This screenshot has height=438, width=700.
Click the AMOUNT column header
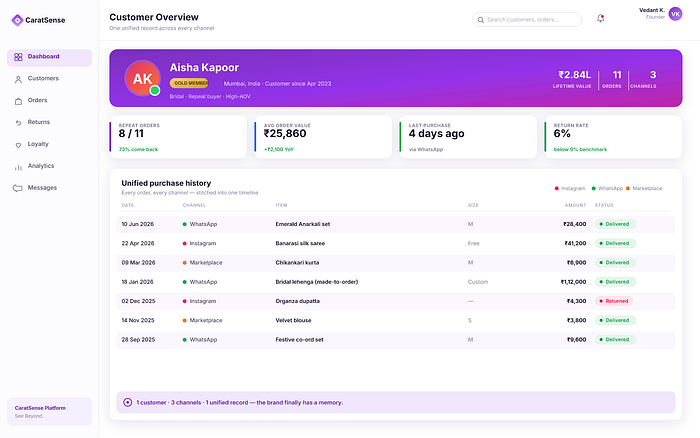[575, 205]
